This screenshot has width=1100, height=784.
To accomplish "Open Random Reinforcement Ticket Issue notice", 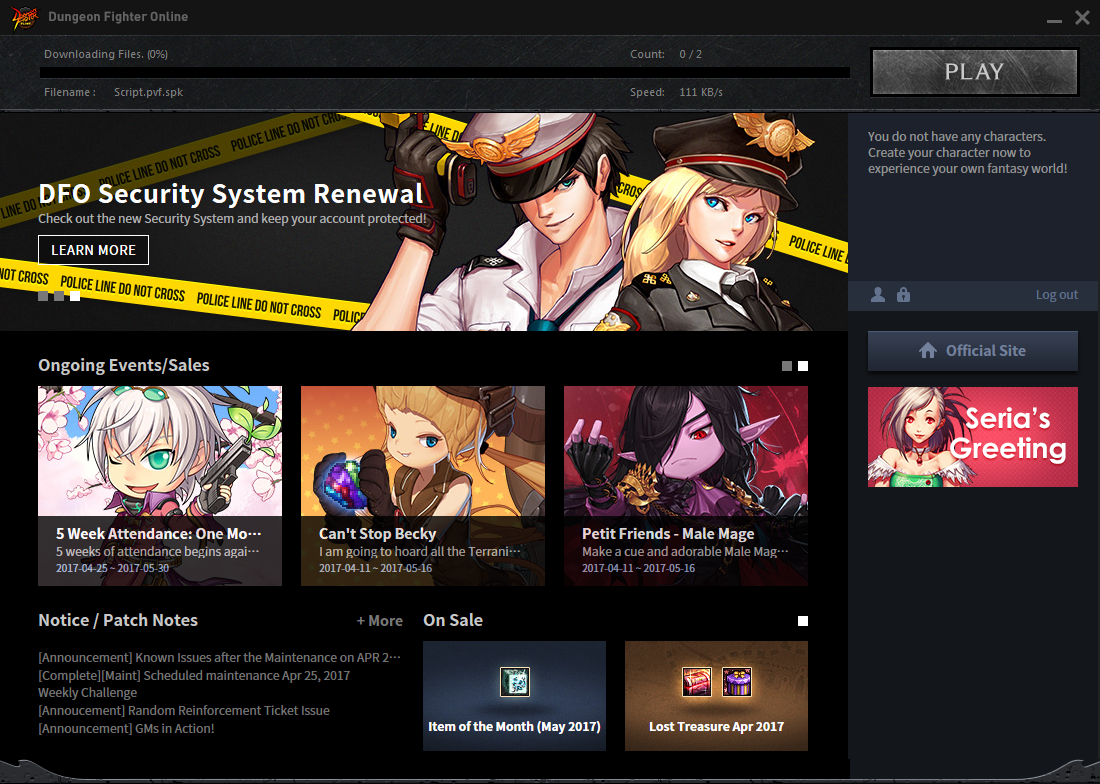I will click(184, 710).
